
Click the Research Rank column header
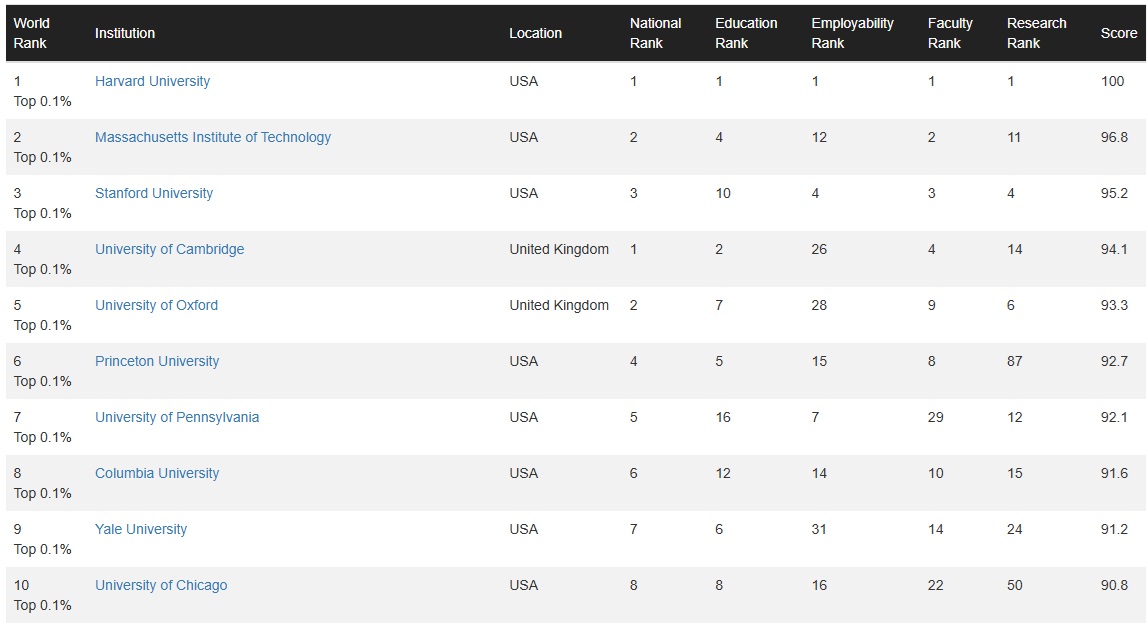pos(1037,33)
